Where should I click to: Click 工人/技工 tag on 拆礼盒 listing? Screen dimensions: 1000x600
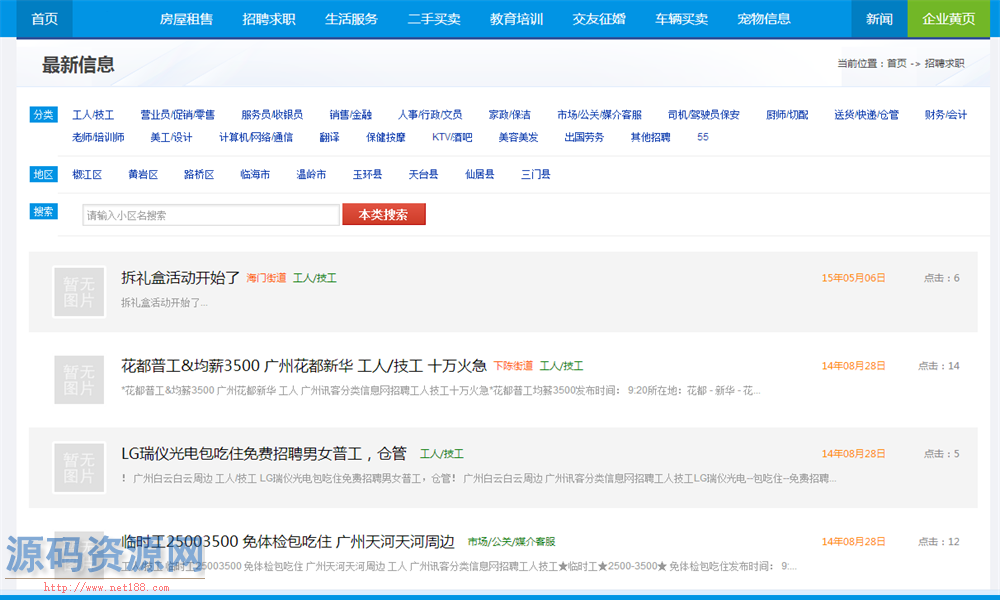[315, 278]
